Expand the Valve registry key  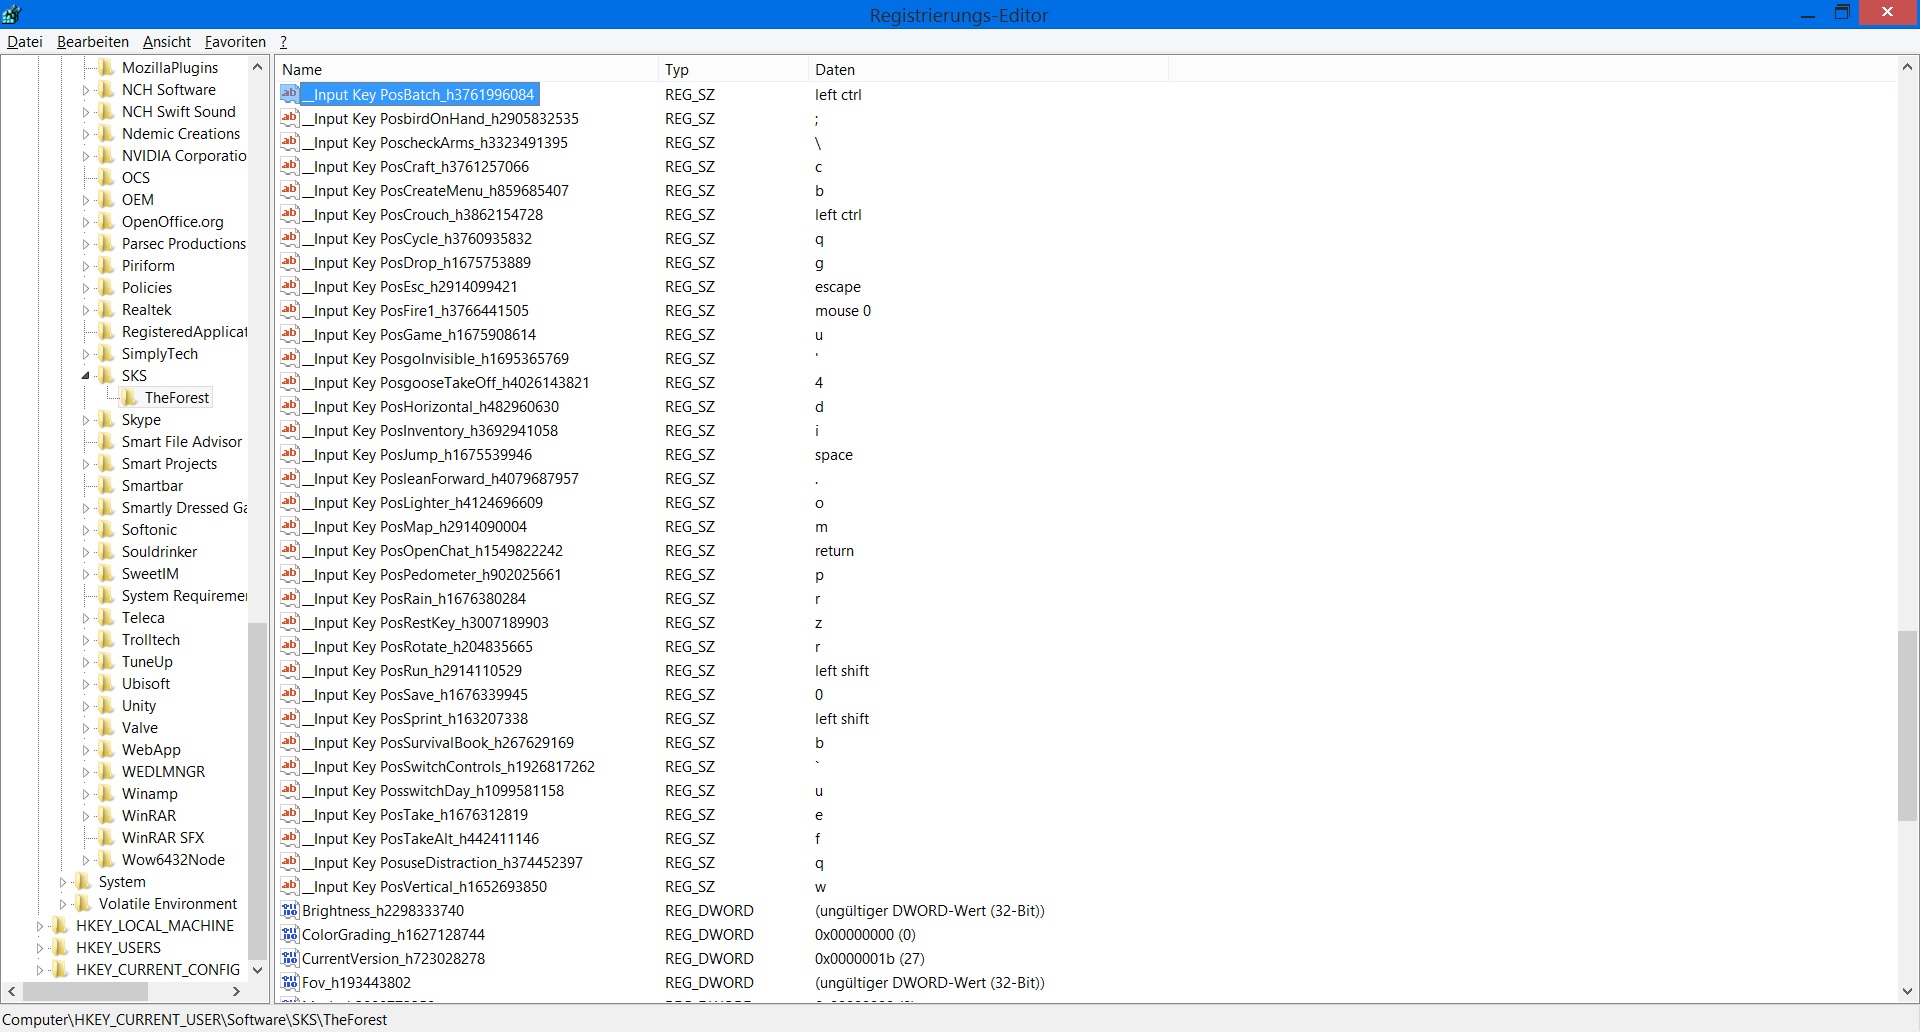(x=86, y=728)
